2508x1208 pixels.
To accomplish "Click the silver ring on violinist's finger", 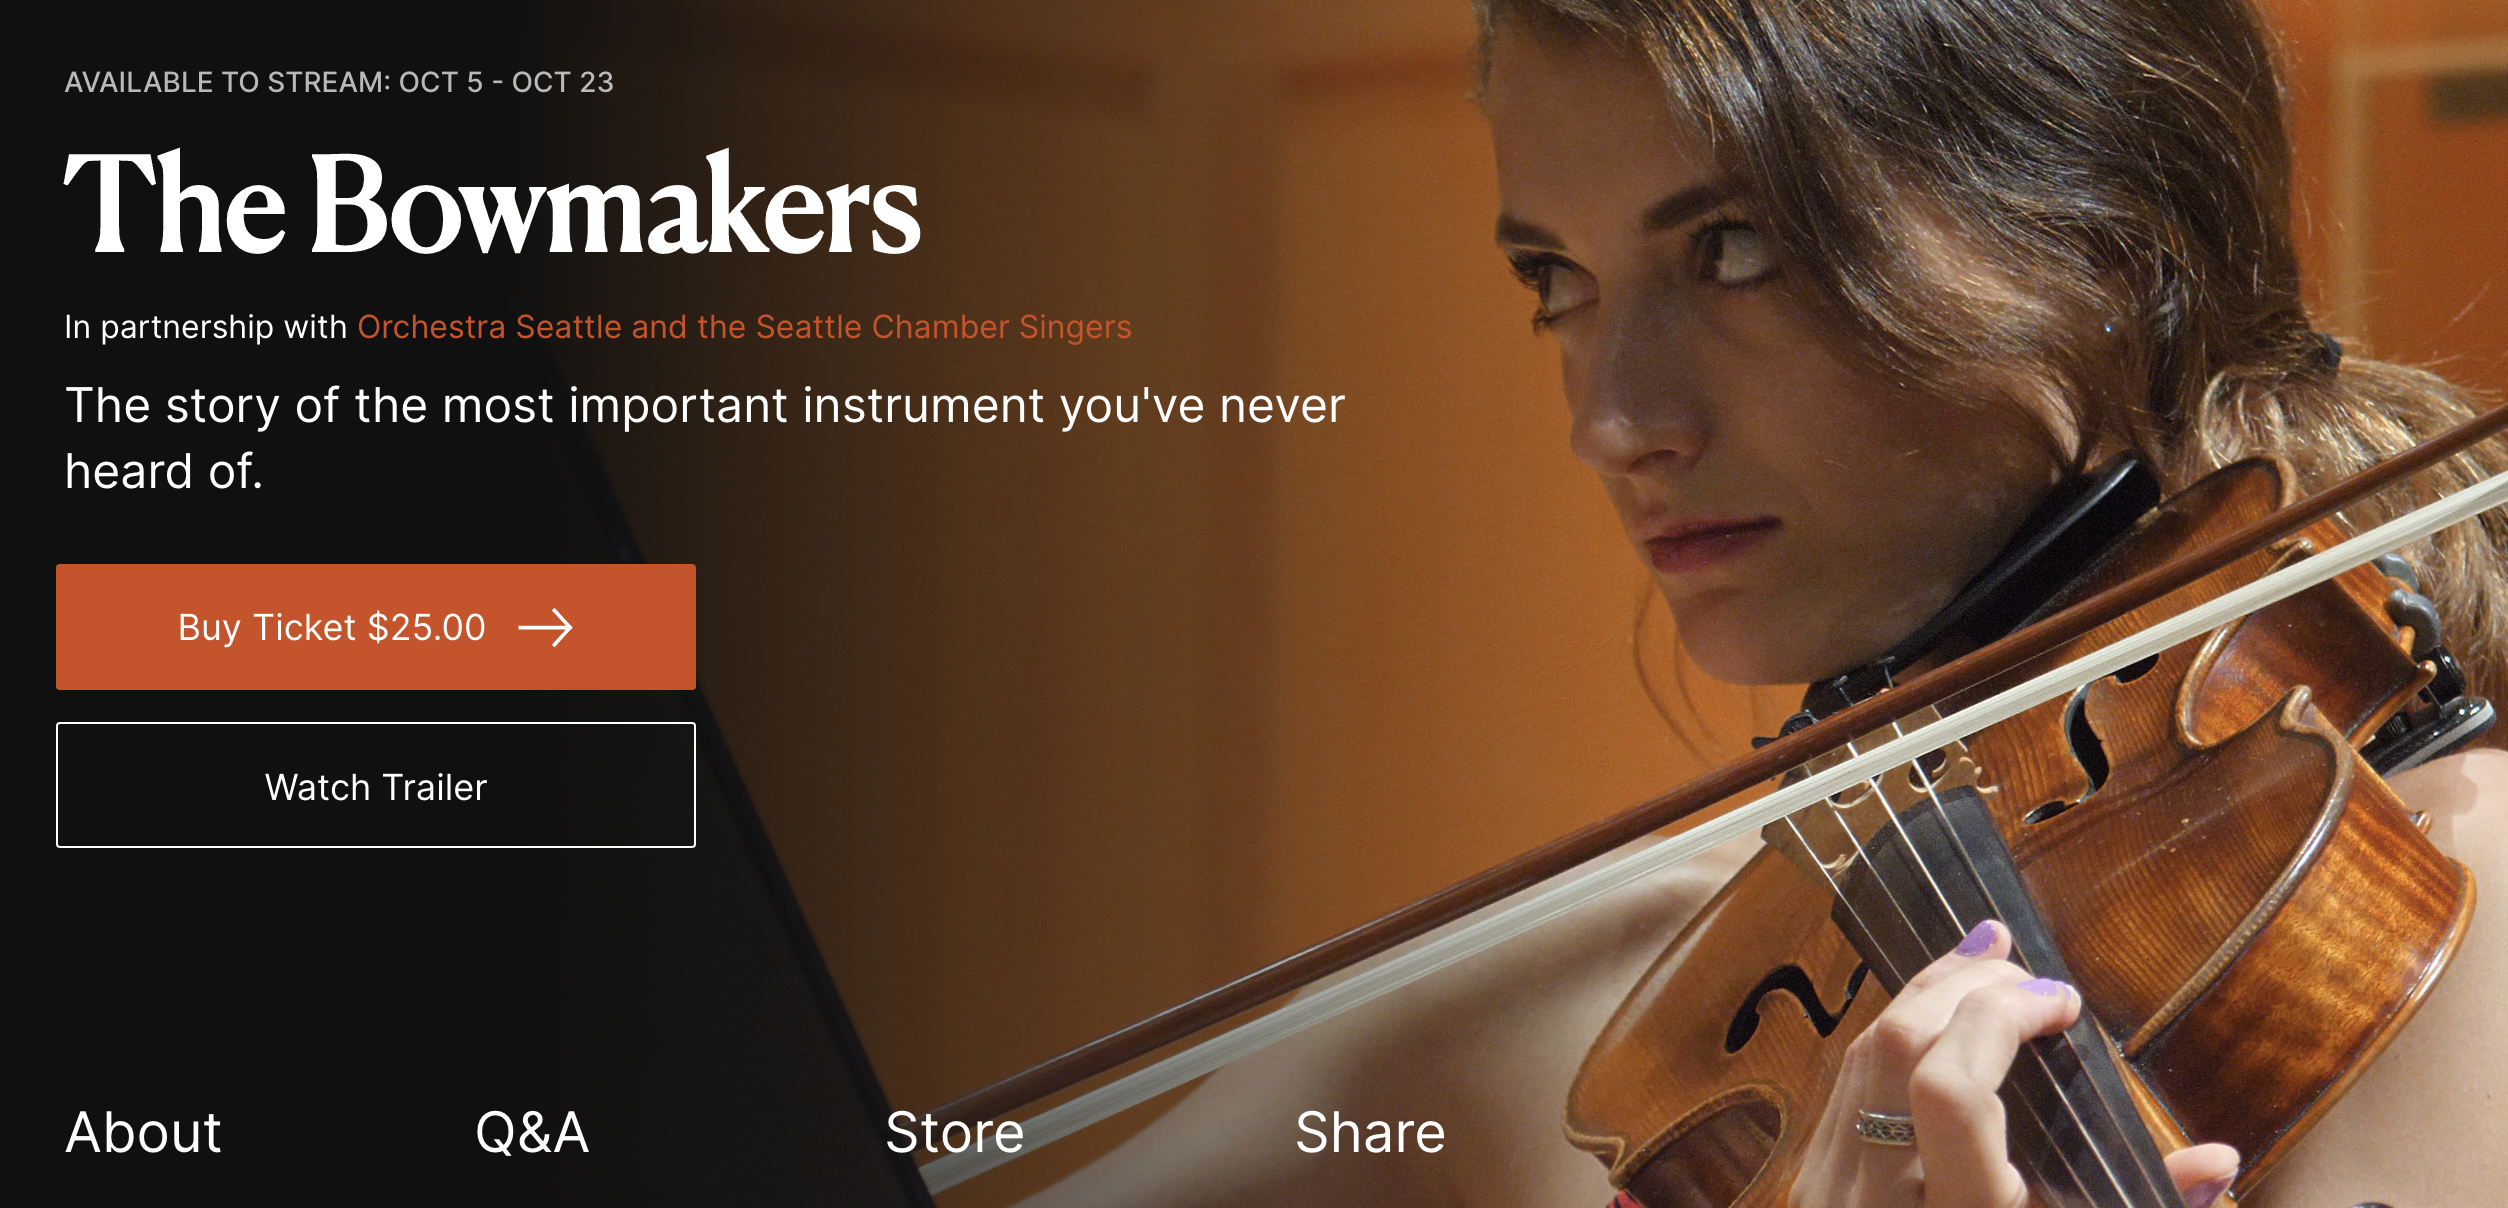I will pyautogui.click(x=1885, y=1127).
